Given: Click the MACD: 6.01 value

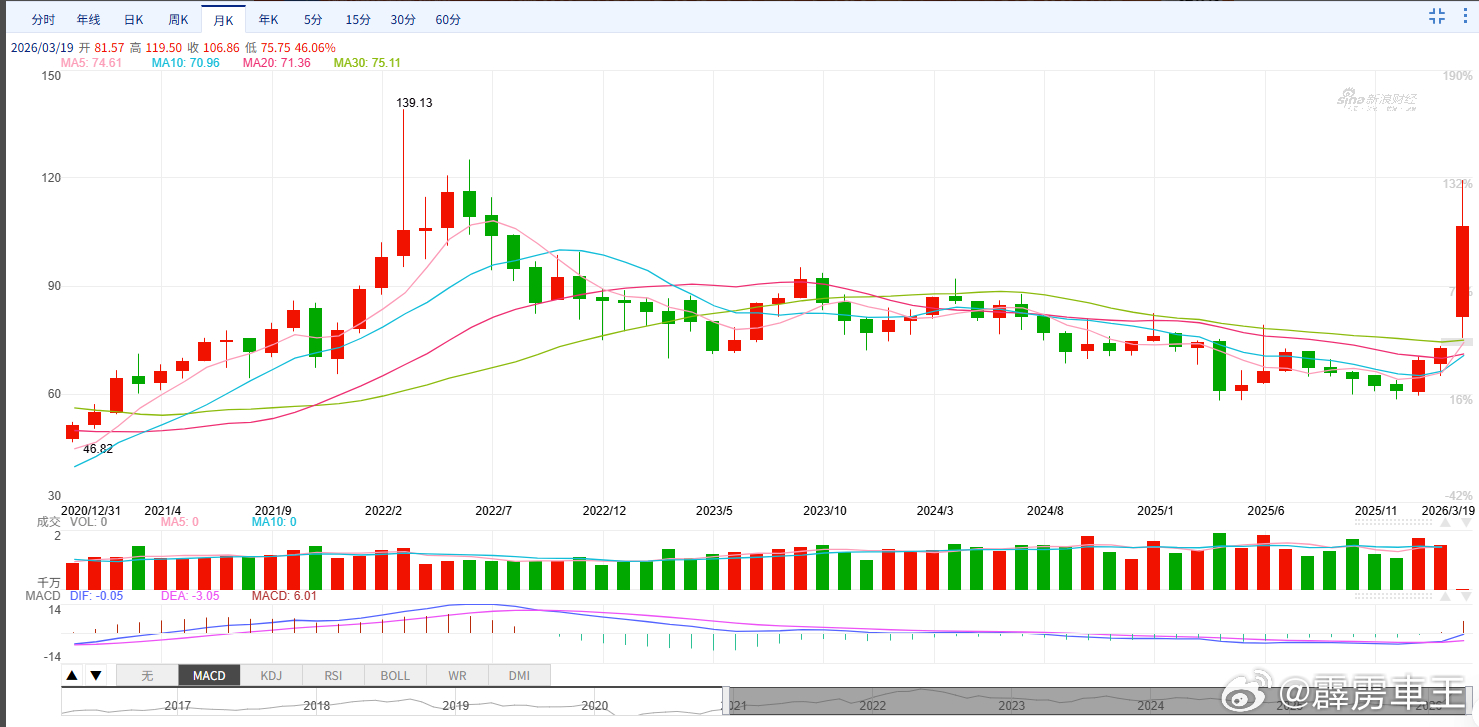Looking at the screenshot, I should point(284,596).
